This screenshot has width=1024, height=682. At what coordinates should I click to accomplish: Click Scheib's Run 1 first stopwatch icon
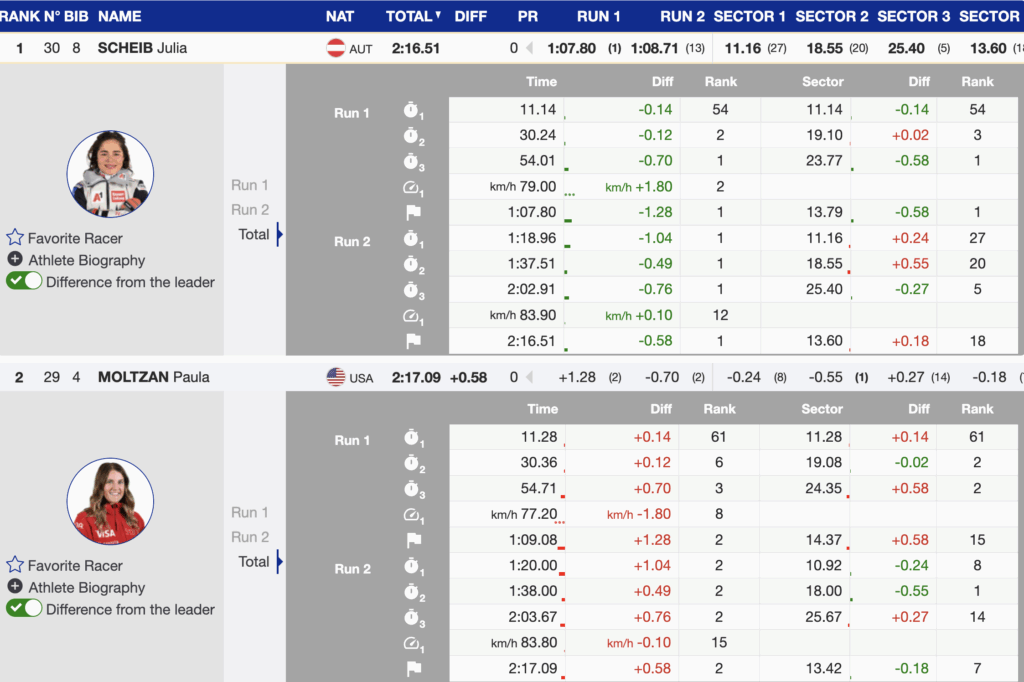click(x=413, y=110)
